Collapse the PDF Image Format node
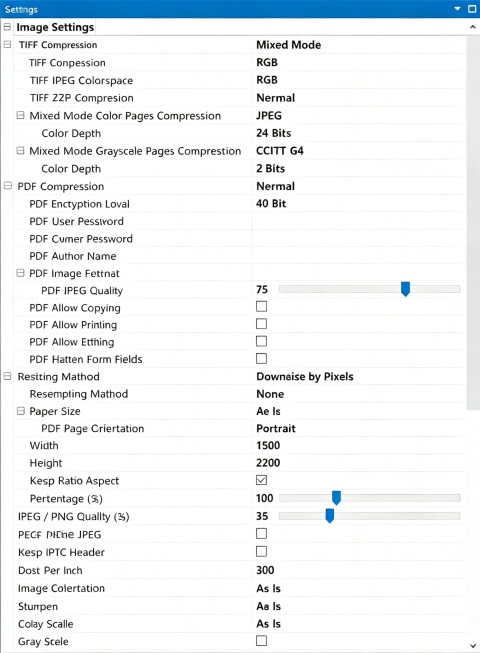480x653 pixels. [x=20, y=273]
